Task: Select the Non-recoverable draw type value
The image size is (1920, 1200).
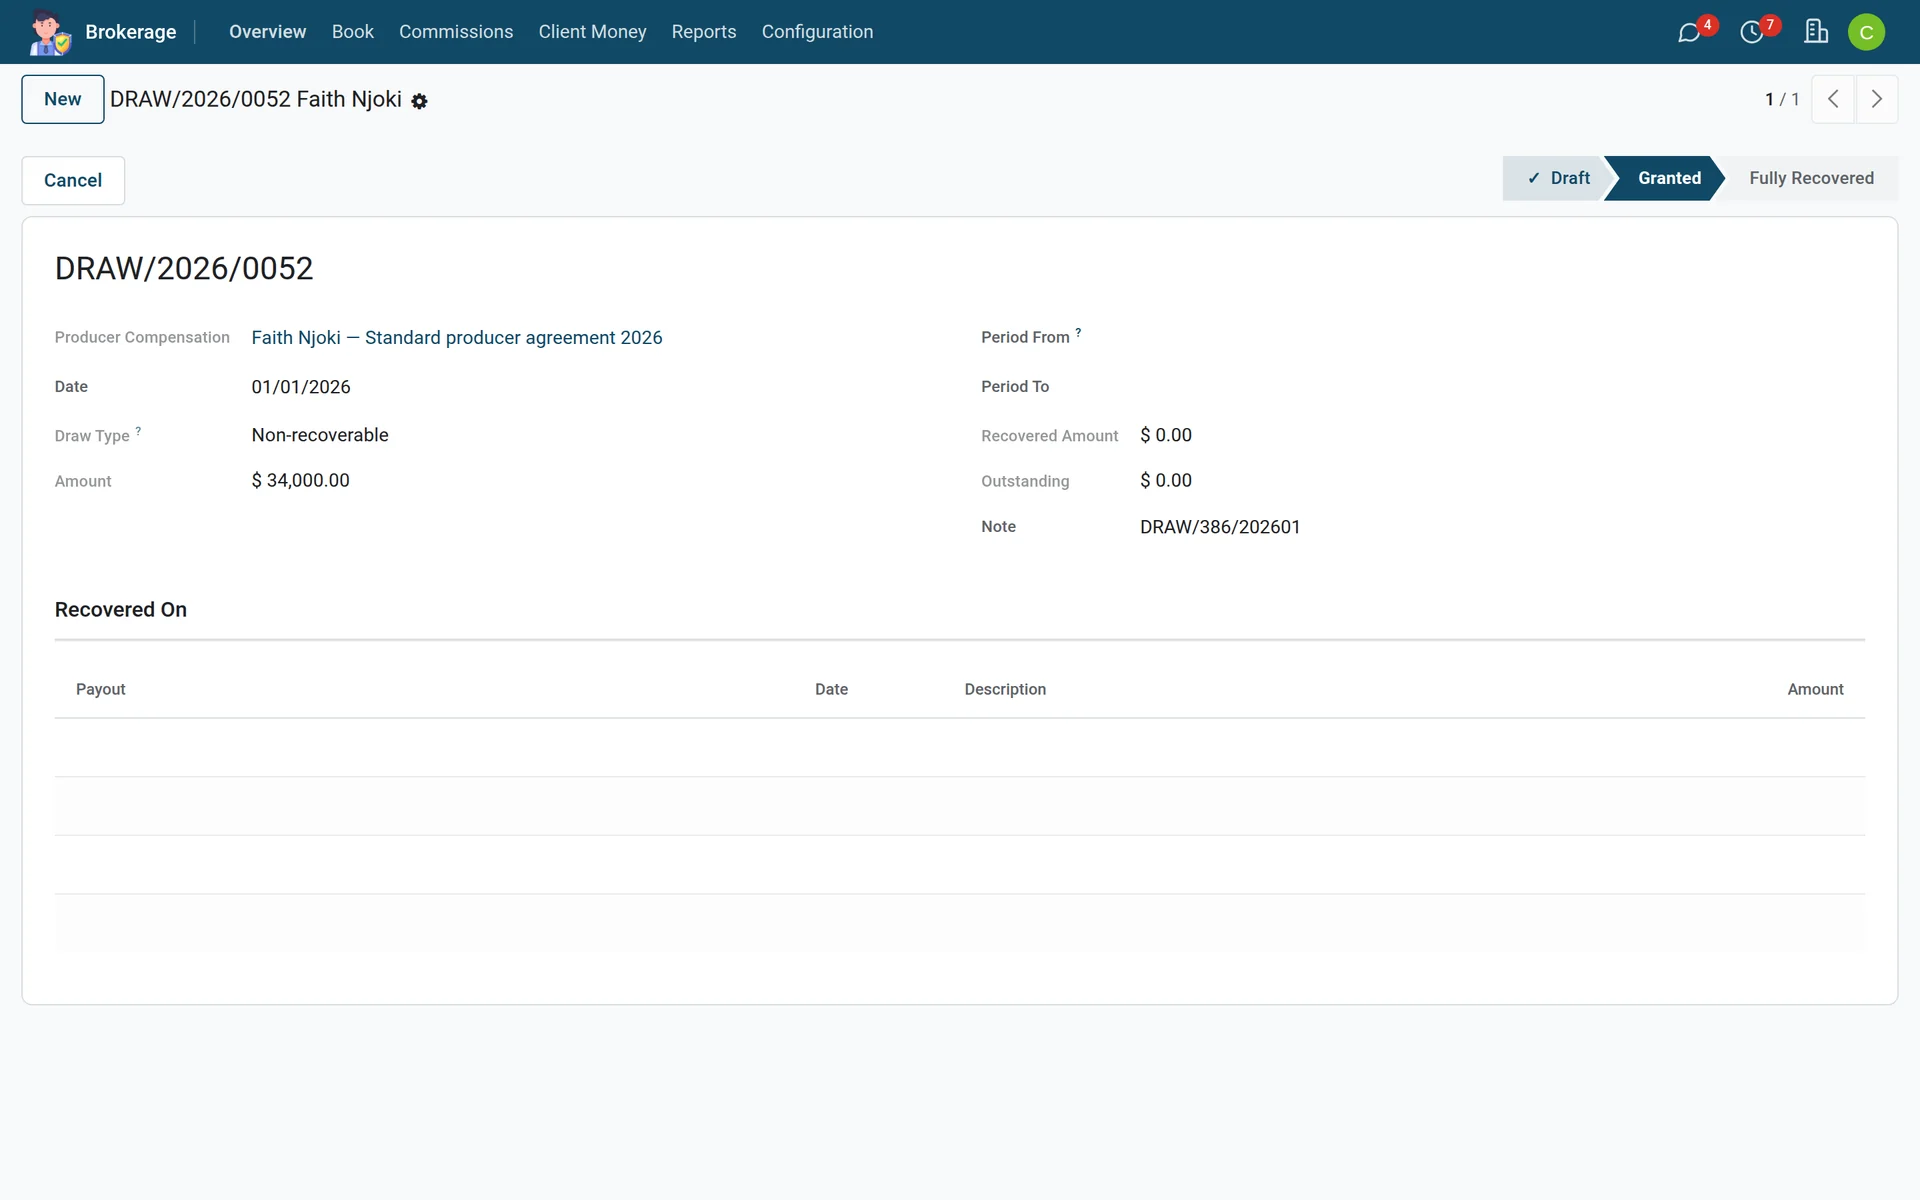Action: (x=320, y=435)
